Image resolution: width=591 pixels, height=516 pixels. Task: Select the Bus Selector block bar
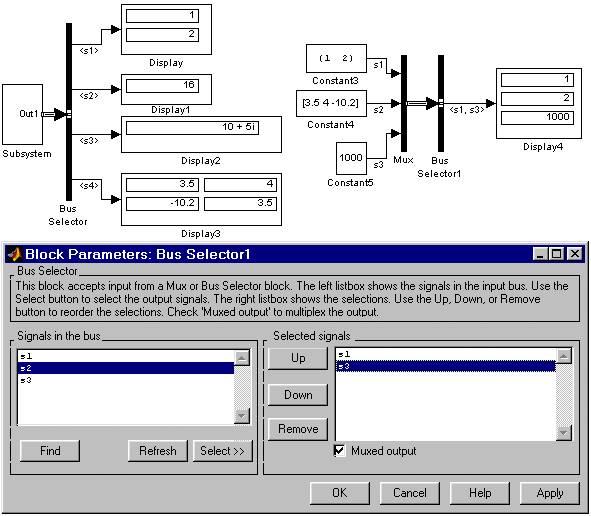(x=69, y=112)
